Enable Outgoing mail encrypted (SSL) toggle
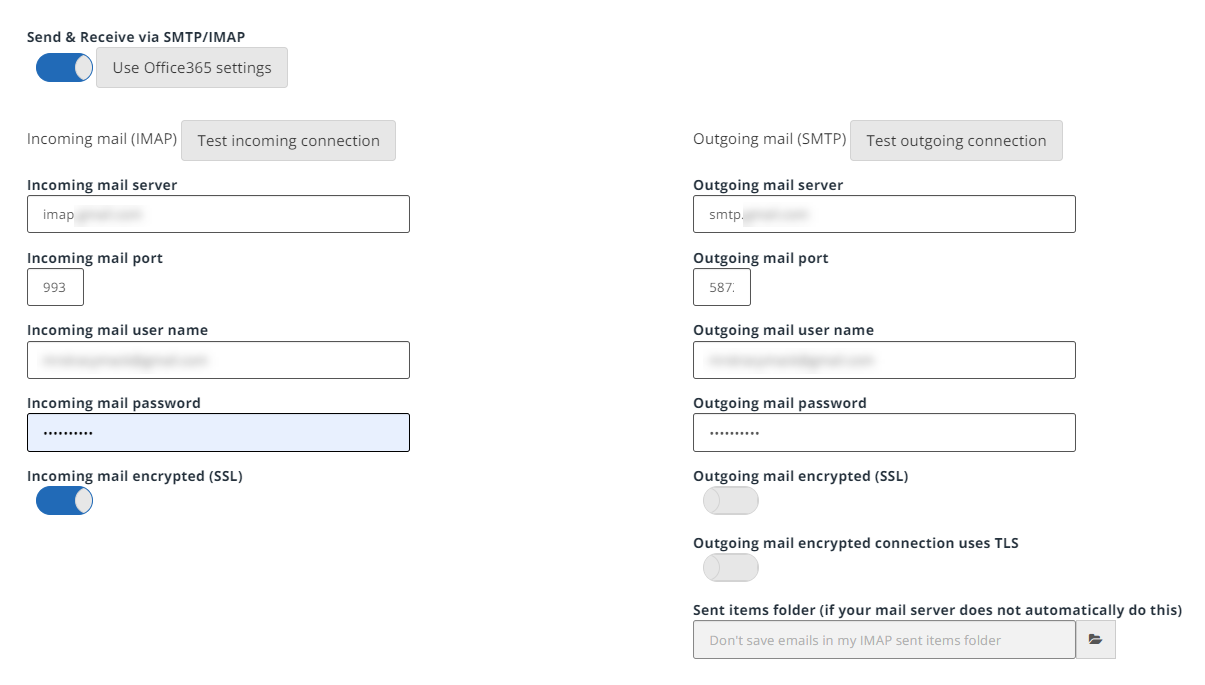The image size is (1205, 685). coord(730,501)
